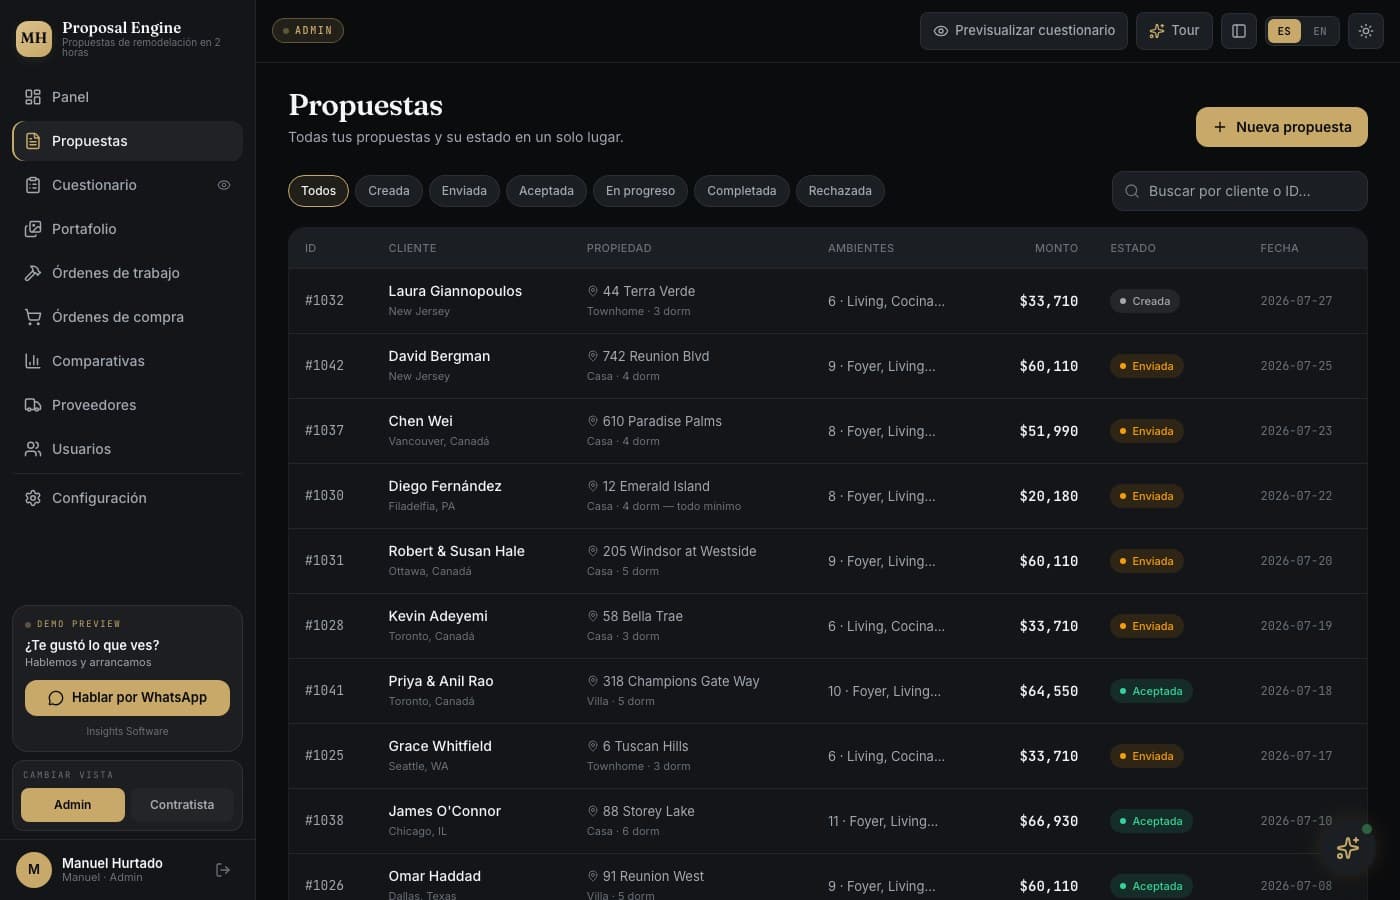This screenshot has height=900, width=1400.
Task: Open the floating sparkle assistant button
Action: (1348, 848)
